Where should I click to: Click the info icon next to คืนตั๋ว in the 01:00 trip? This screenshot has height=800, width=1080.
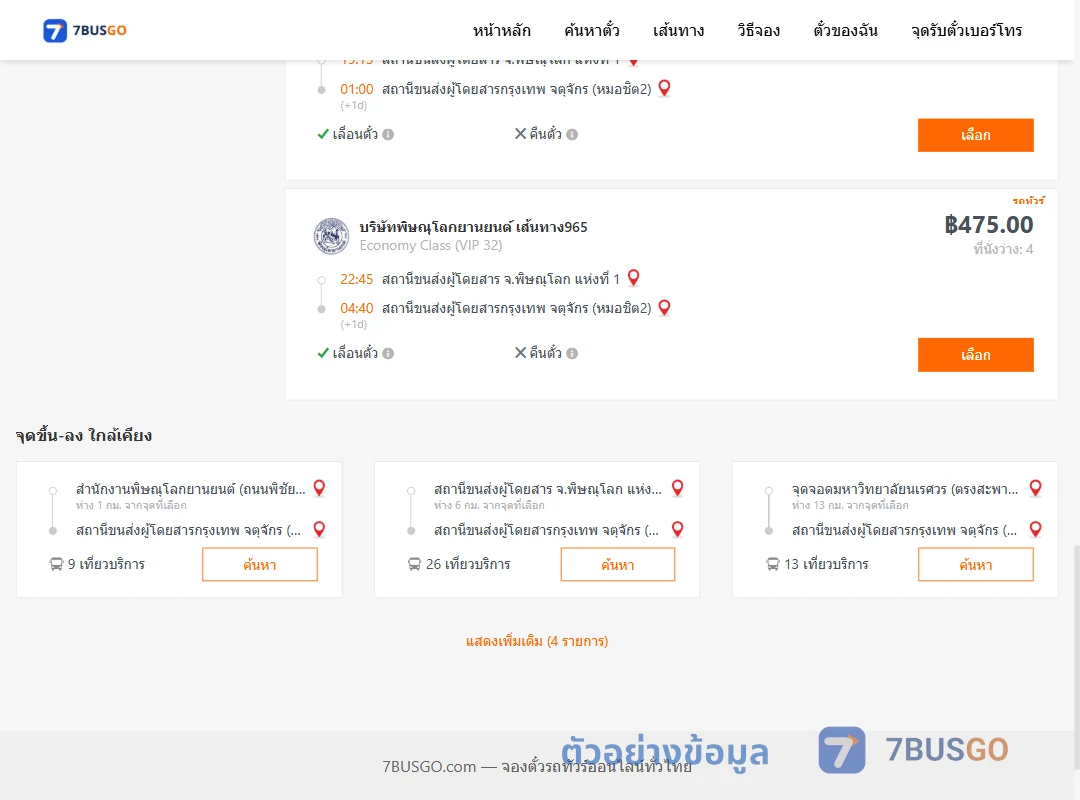pos(572,134)
